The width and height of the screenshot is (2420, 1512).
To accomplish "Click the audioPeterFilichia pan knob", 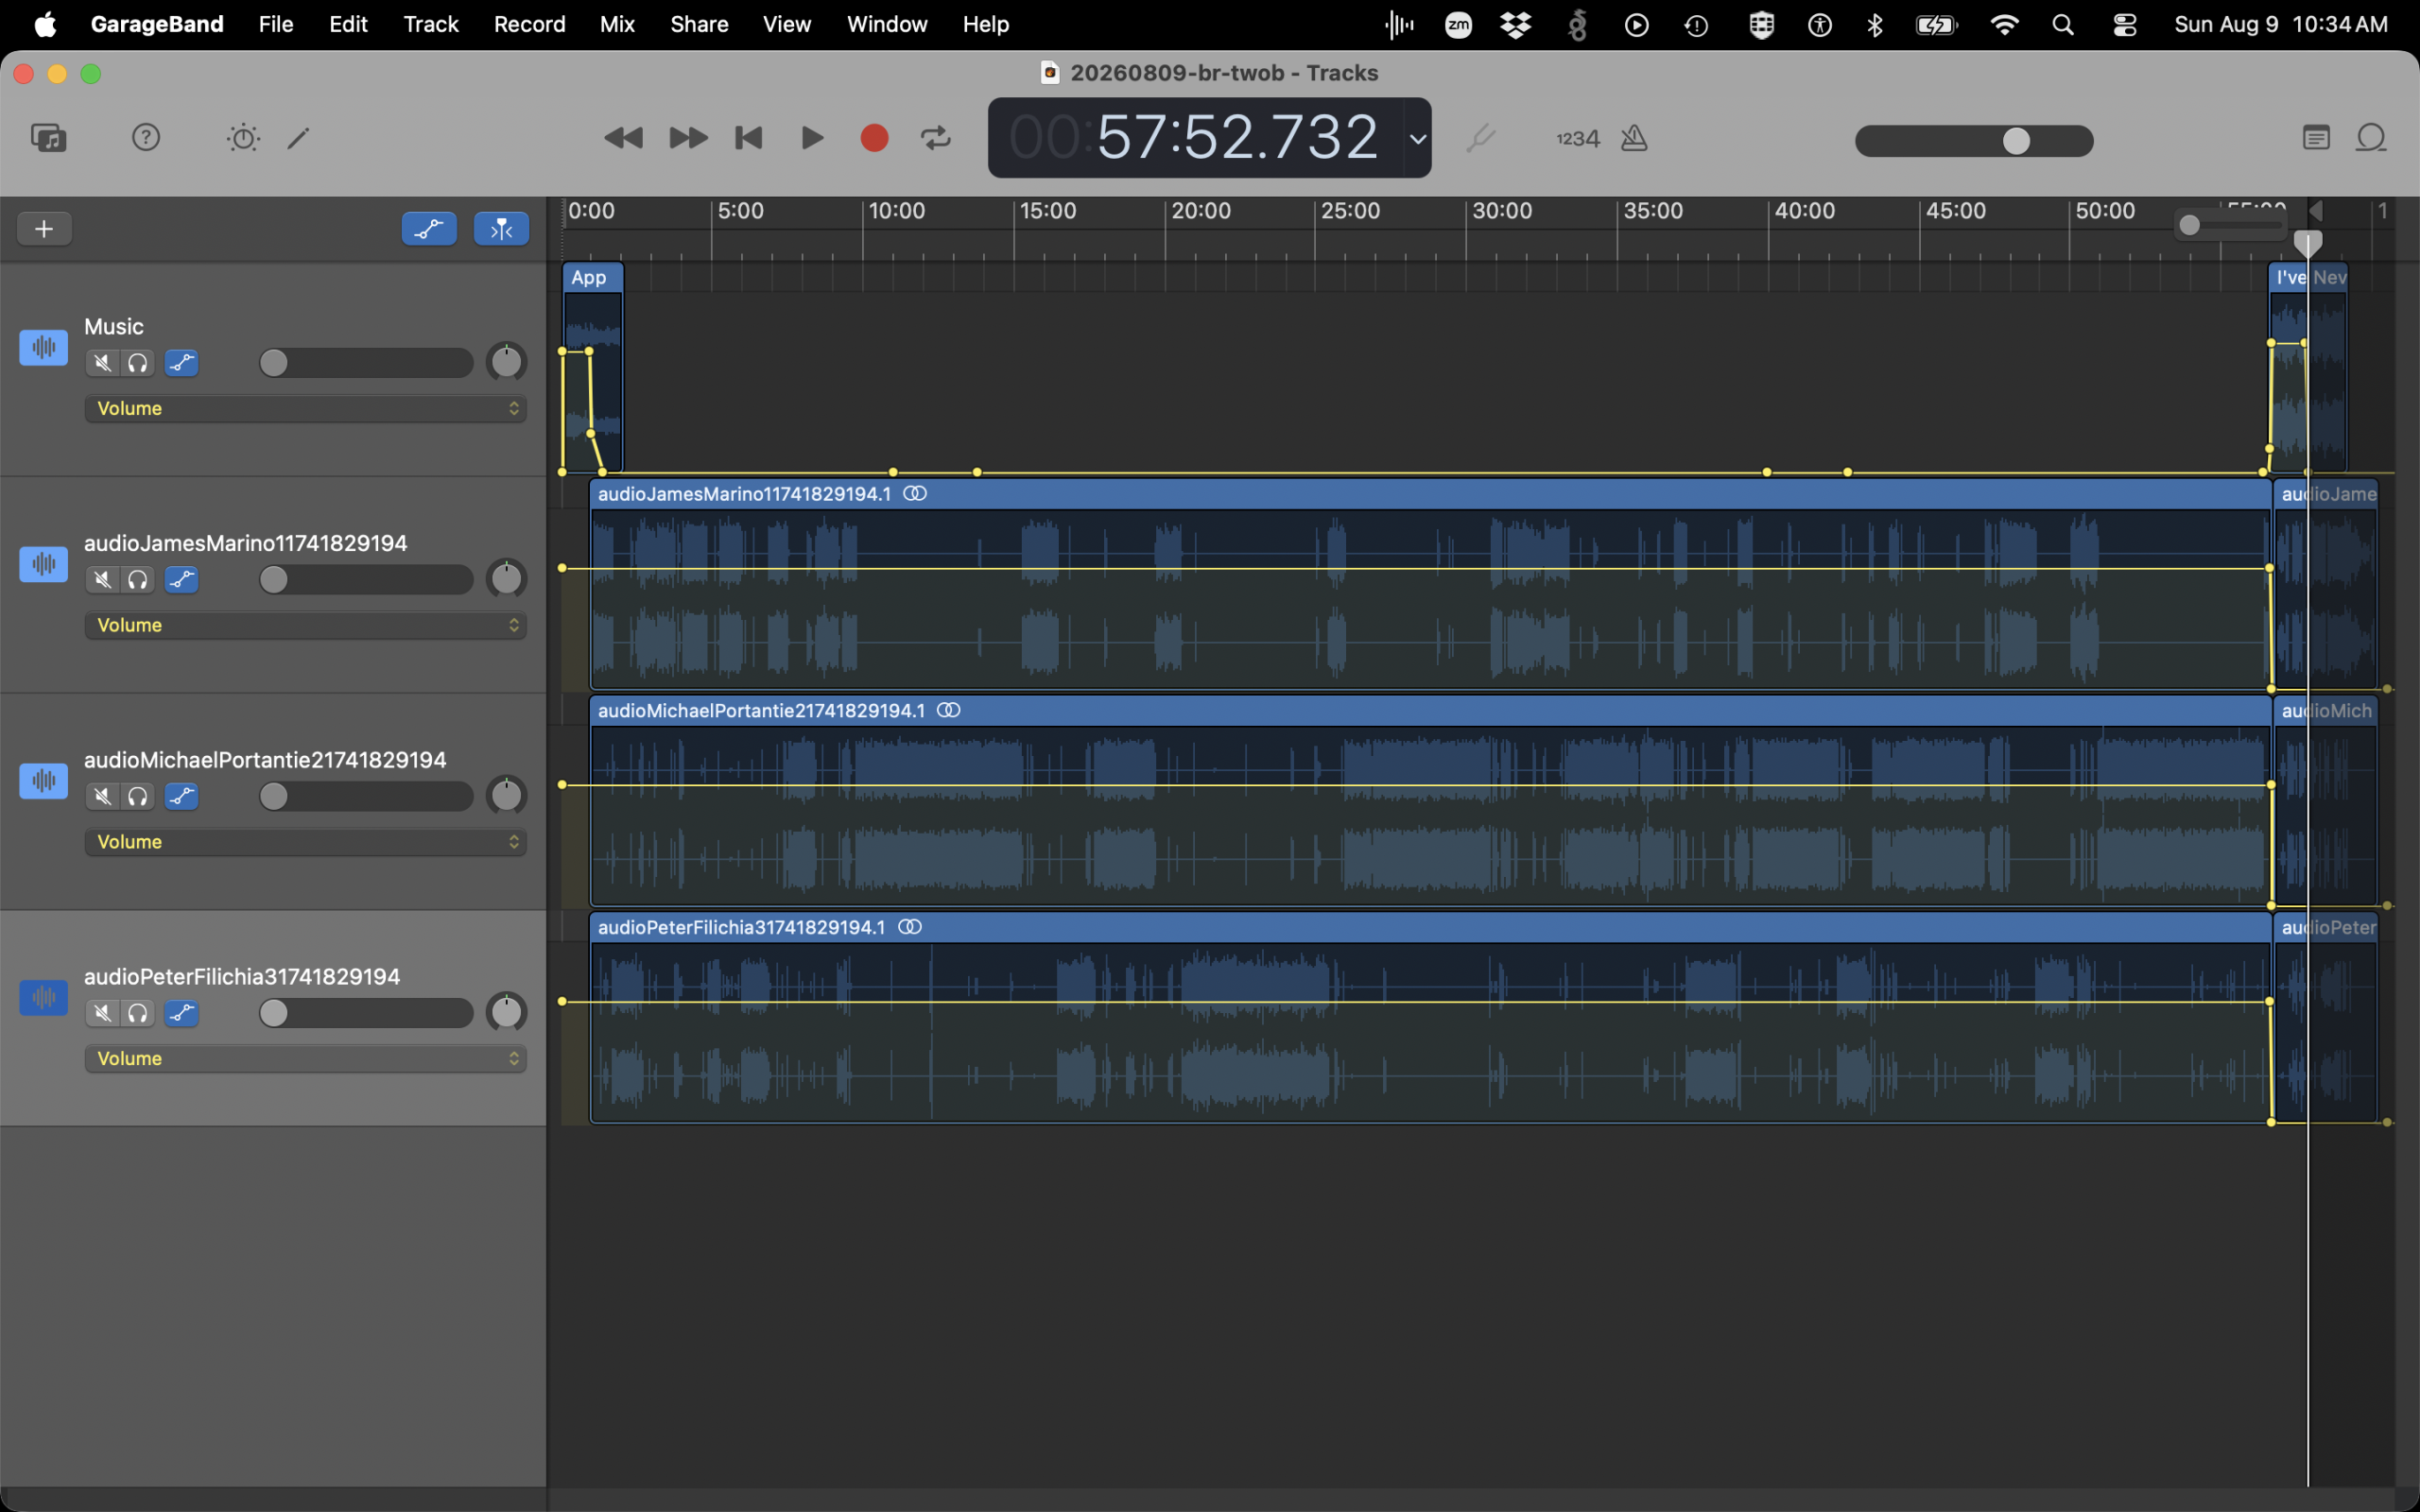I will [x=506, y=1013].
